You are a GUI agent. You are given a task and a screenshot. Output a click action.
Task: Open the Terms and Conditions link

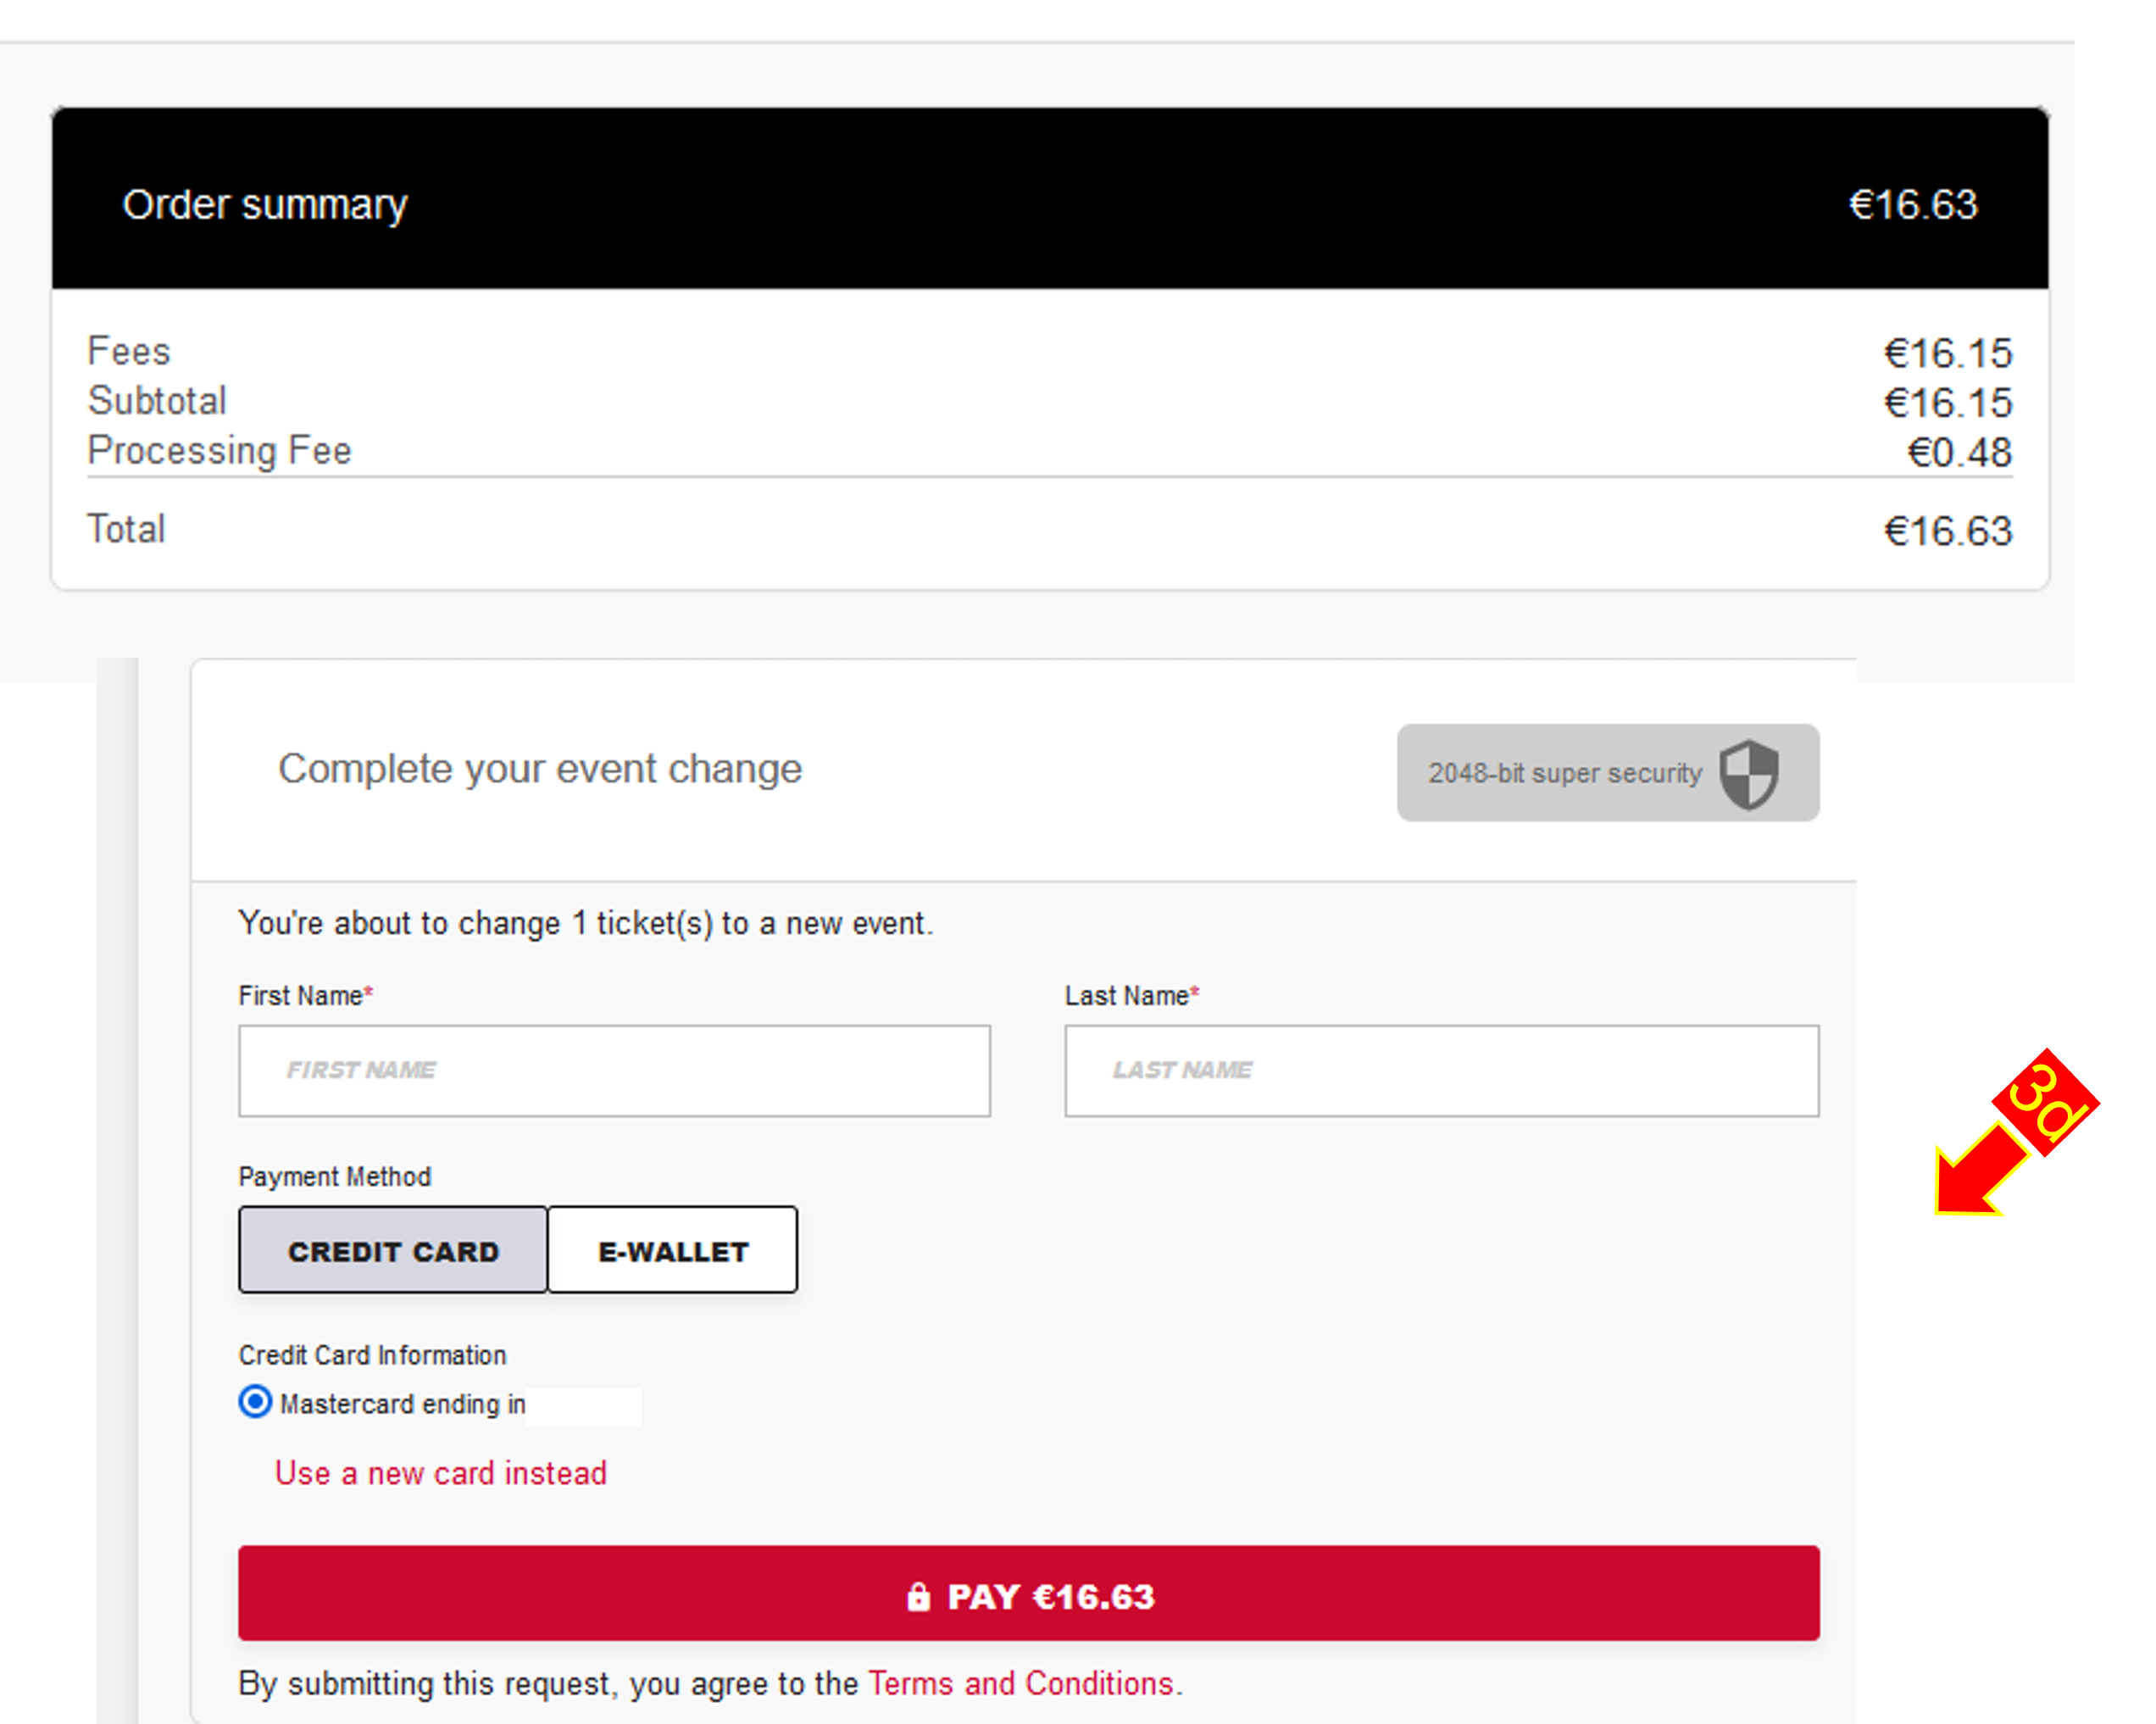coord(1020,1684)
